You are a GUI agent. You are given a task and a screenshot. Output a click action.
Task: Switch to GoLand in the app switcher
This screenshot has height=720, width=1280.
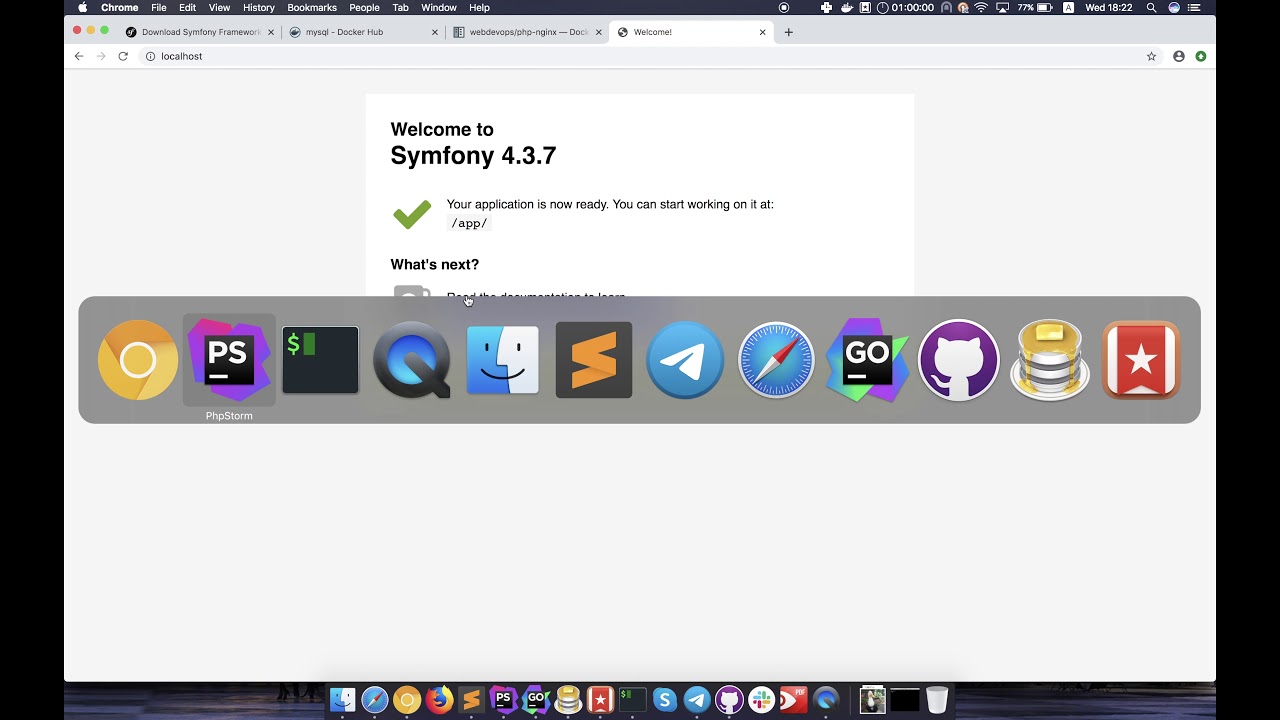[867, 360]
